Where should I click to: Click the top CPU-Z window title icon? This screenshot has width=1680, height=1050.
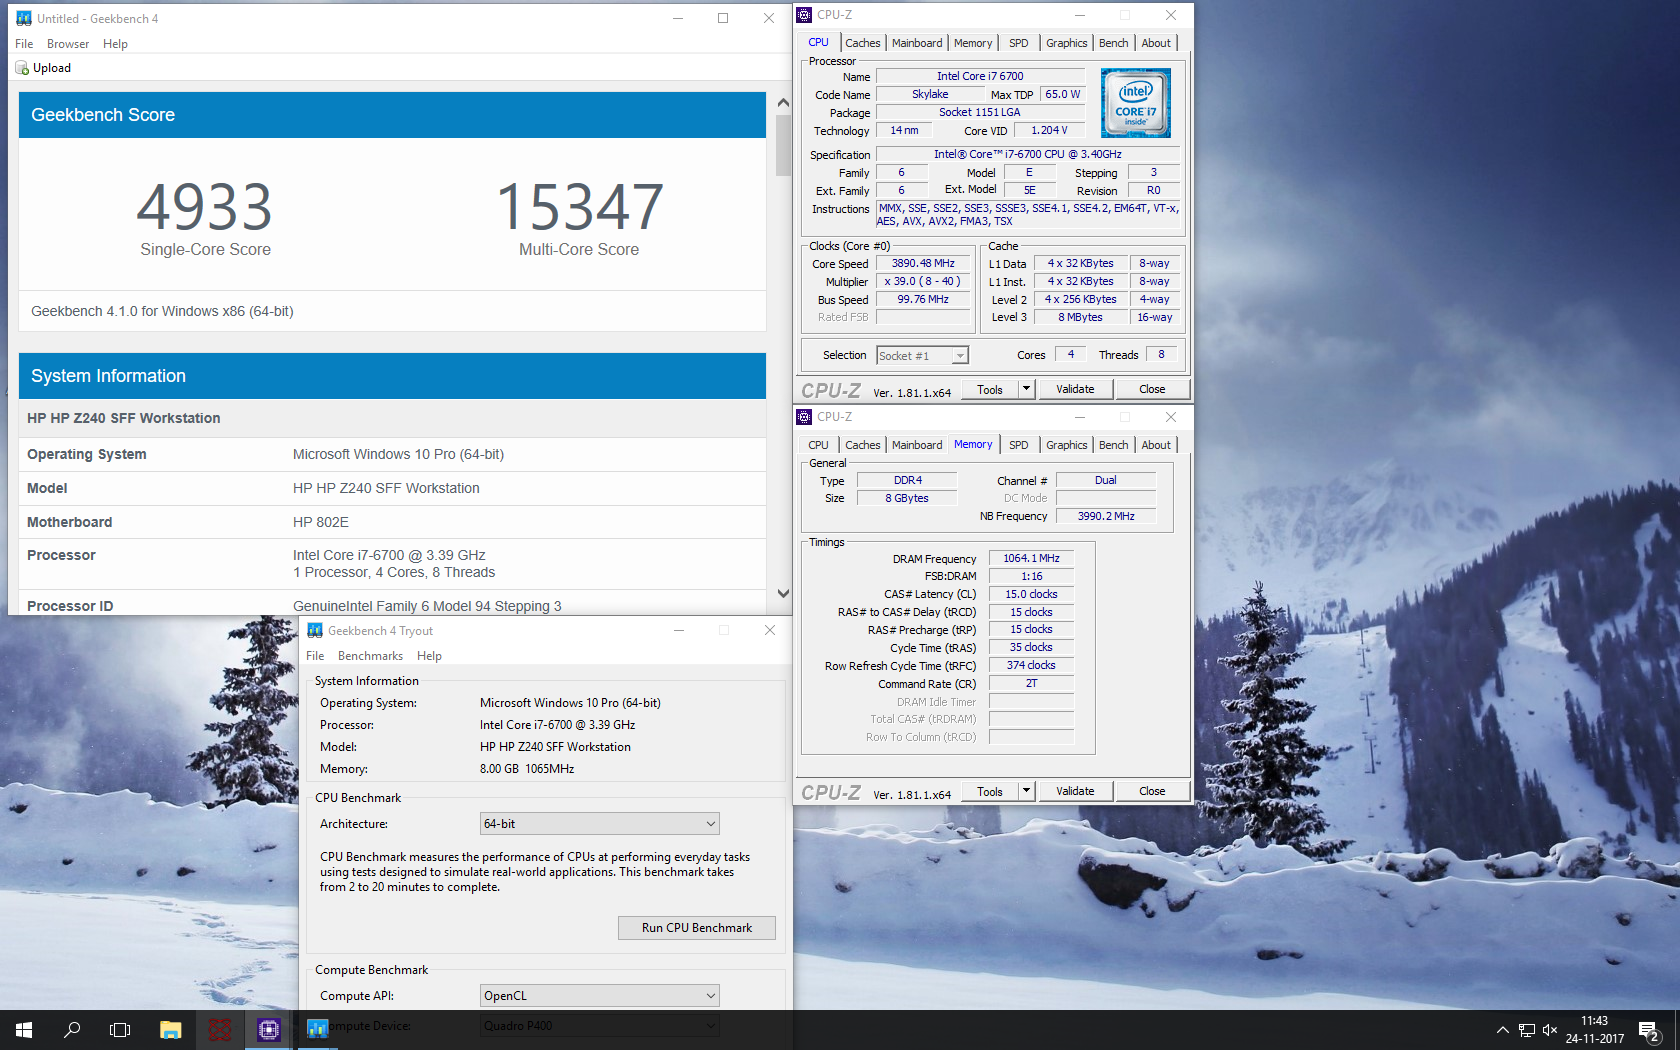click(x=804, y=15)
